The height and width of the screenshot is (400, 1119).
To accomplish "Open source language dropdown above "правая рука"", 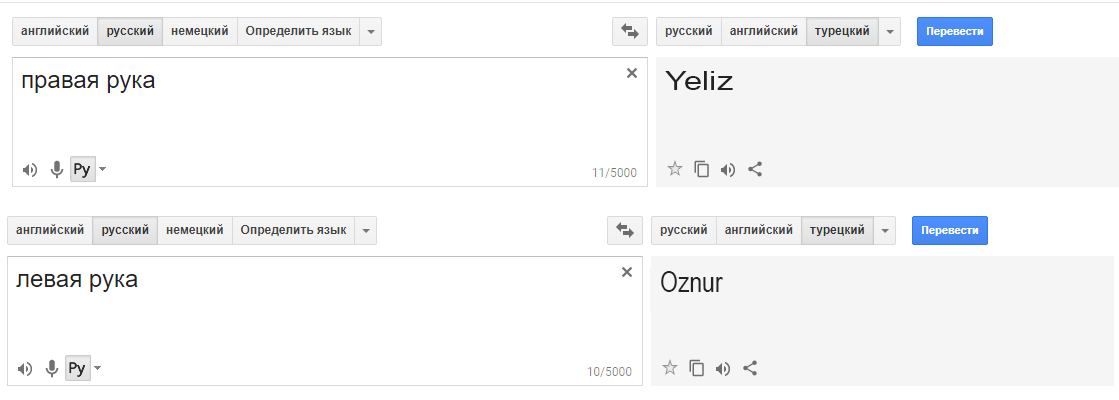I will pos(370,31).
